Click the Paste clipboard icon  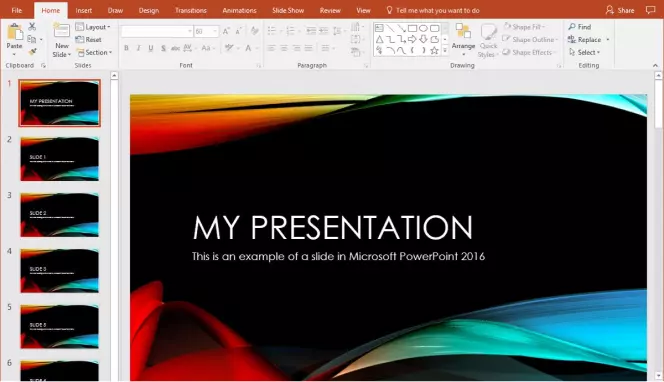(x=14, y=33)
